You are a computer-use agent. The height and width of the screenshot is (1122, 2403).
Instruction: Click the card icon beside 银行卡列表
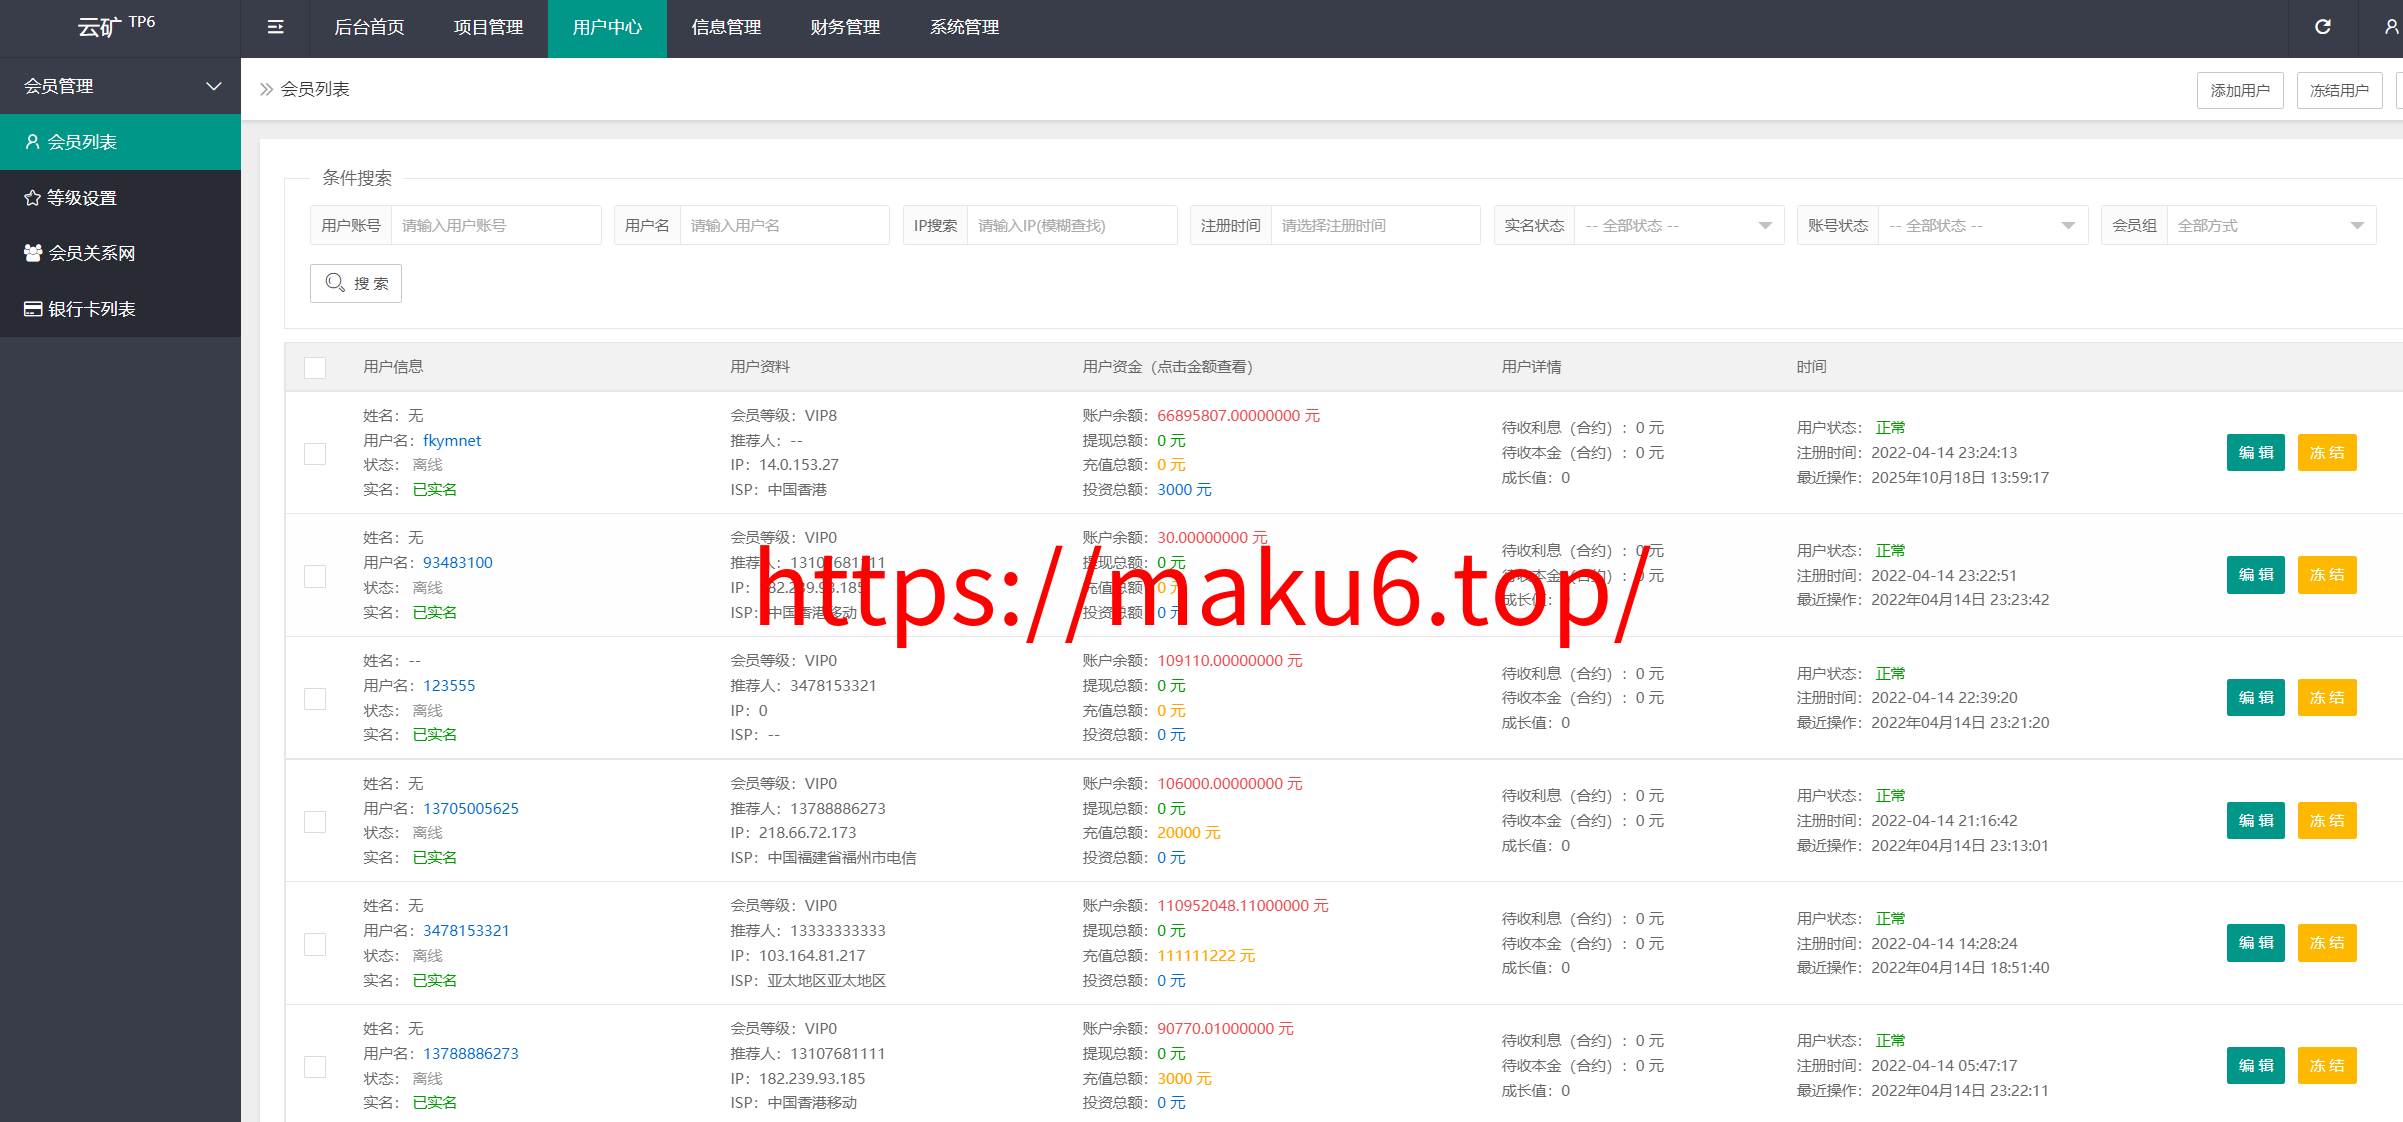33,309
